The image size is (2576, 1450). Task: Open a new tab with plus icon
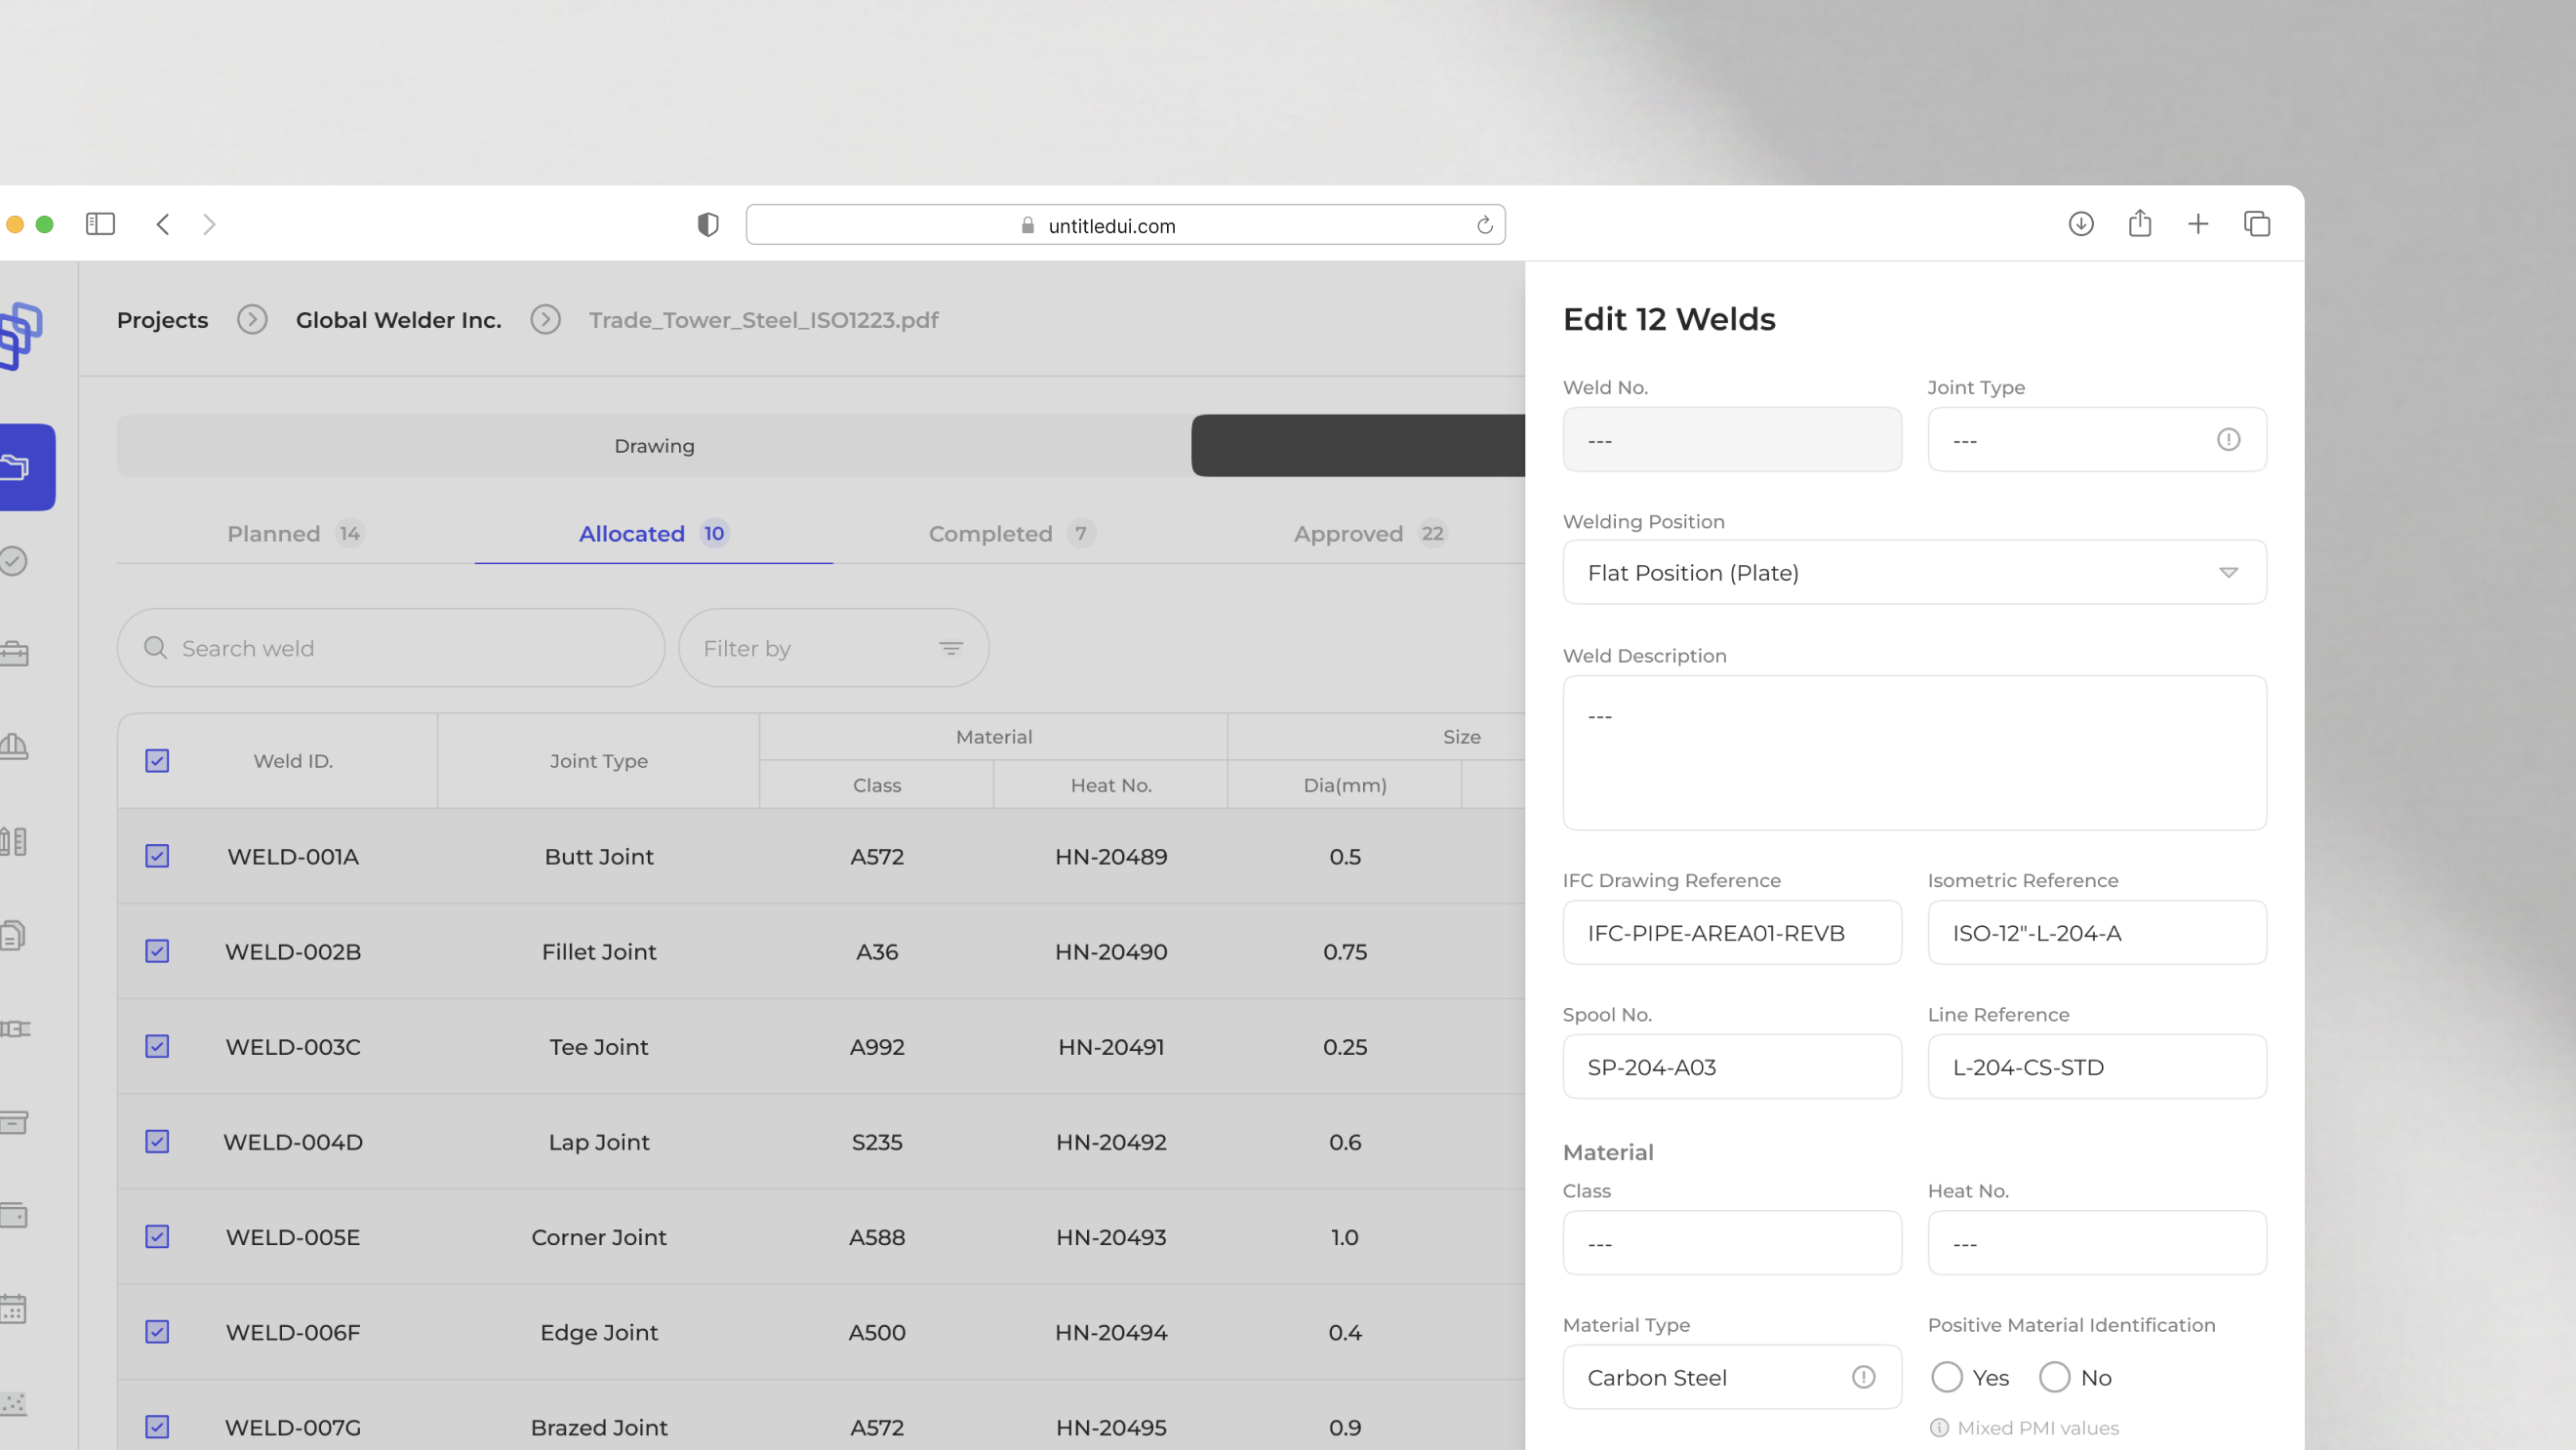pyautogui.click(x=2198, y=224)
